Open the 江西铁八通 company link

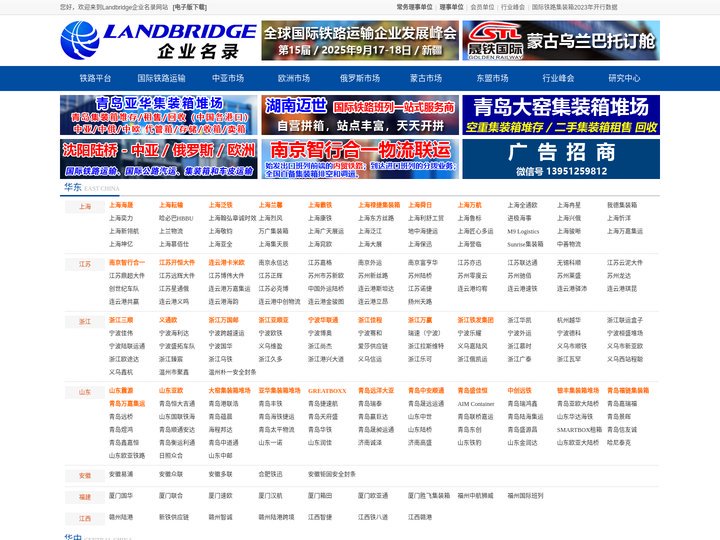373,517
